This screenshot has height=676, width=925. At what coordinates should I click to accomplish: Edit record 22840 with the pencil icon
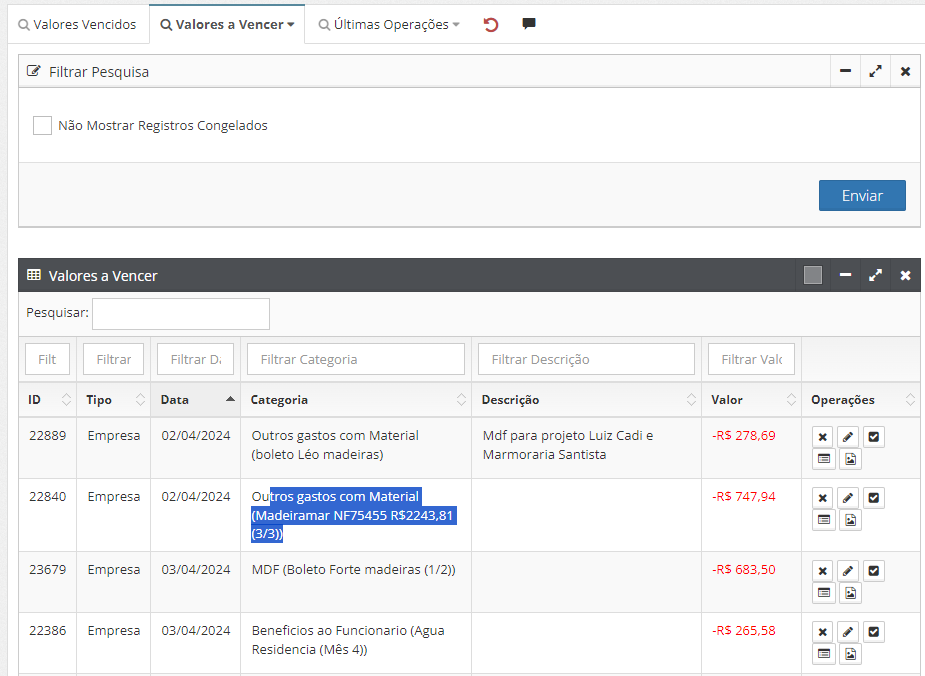tap(848, 498)
